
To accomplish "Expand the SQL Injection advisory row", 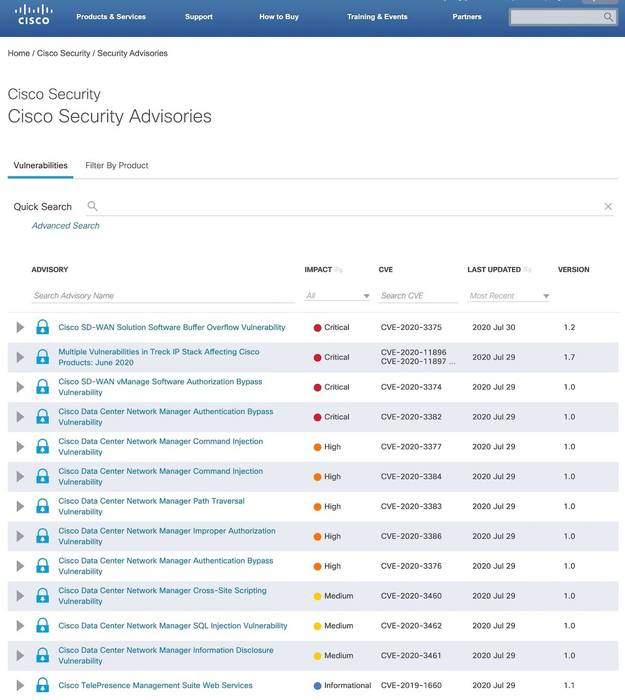I will point(20,626).
